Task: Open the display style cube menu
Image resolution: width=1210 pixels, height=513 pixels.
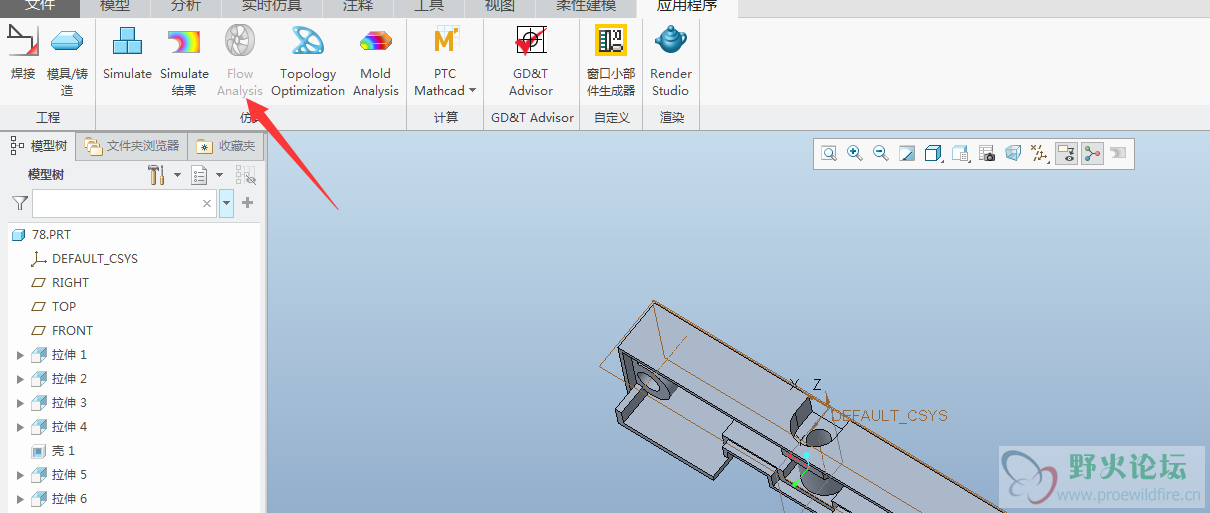Action: (934, 153)
